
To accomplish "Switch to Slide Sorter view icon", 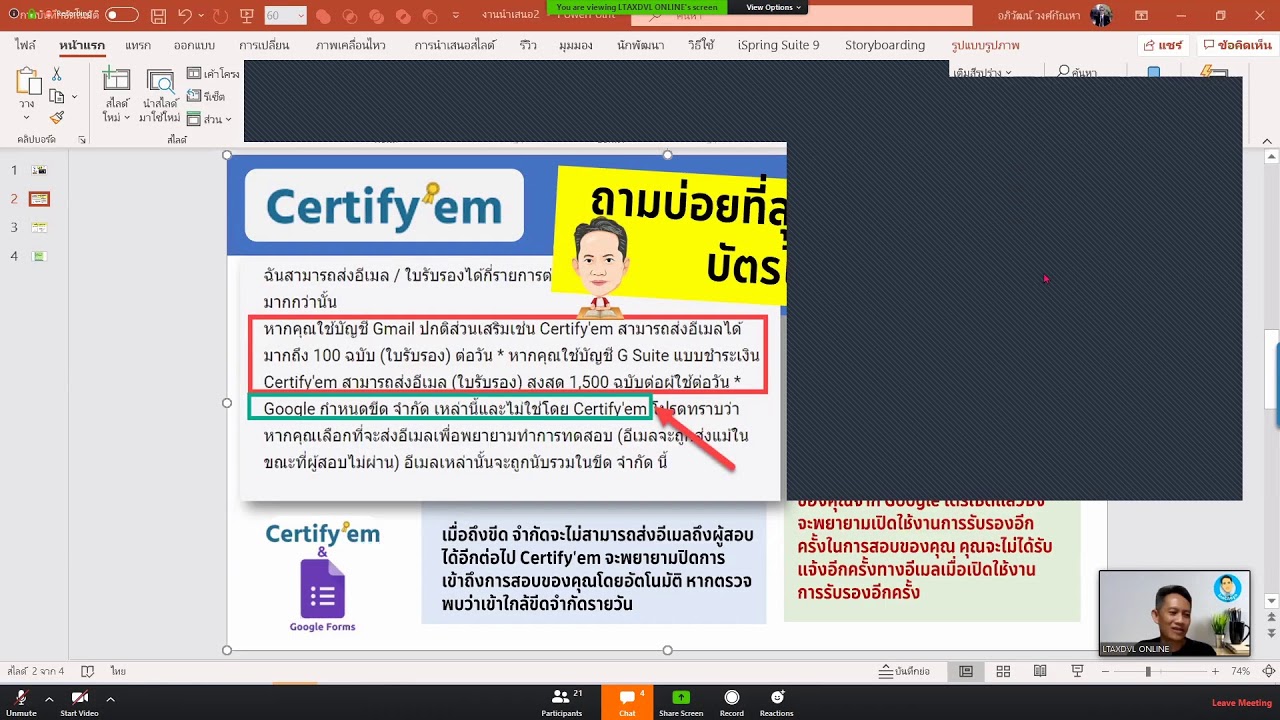I will 1003,671.
